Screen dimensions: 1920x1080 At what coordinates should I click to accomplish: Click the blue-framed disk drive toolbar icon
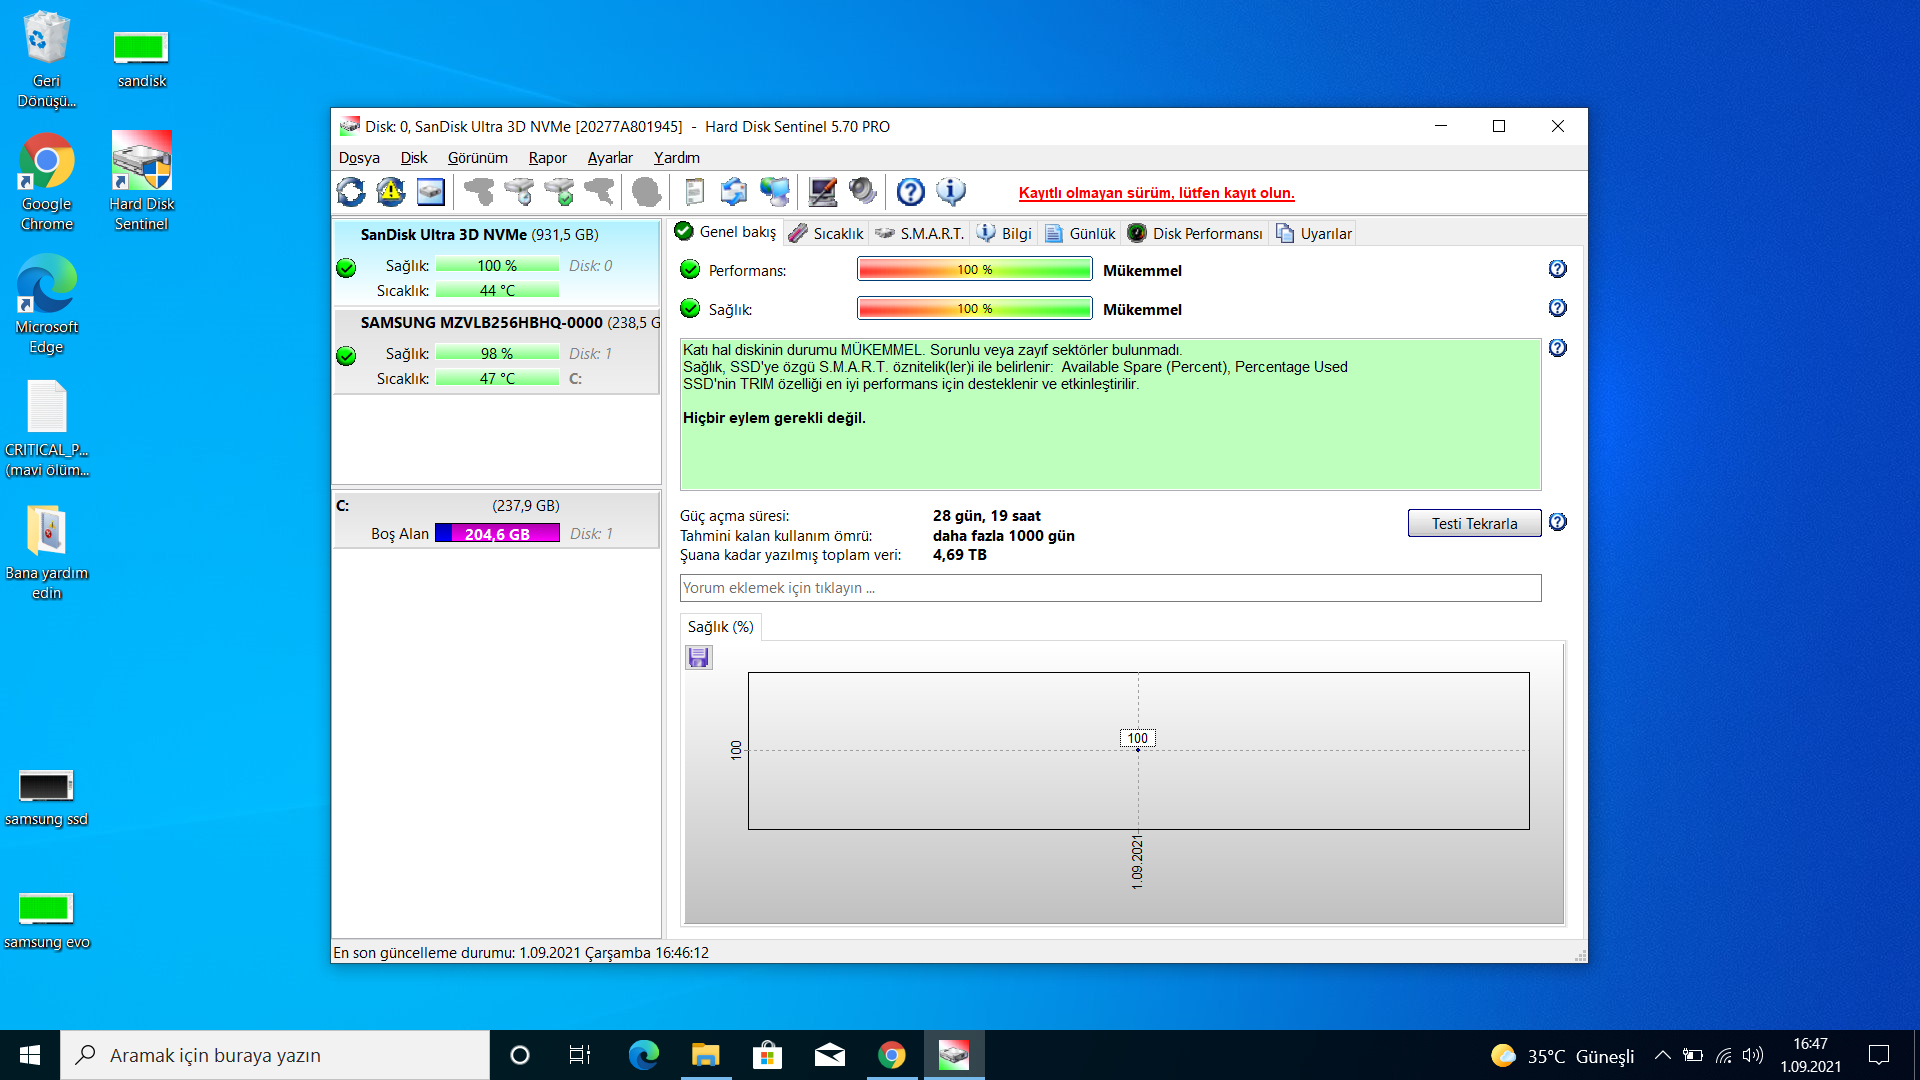pyautogui.click(x=431, y=191)
